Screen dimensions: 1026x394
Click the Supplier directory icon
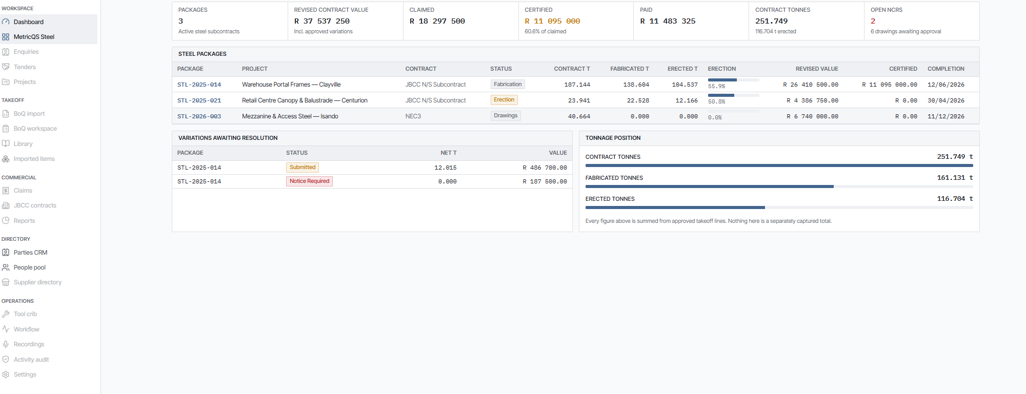tap(6, 282)
